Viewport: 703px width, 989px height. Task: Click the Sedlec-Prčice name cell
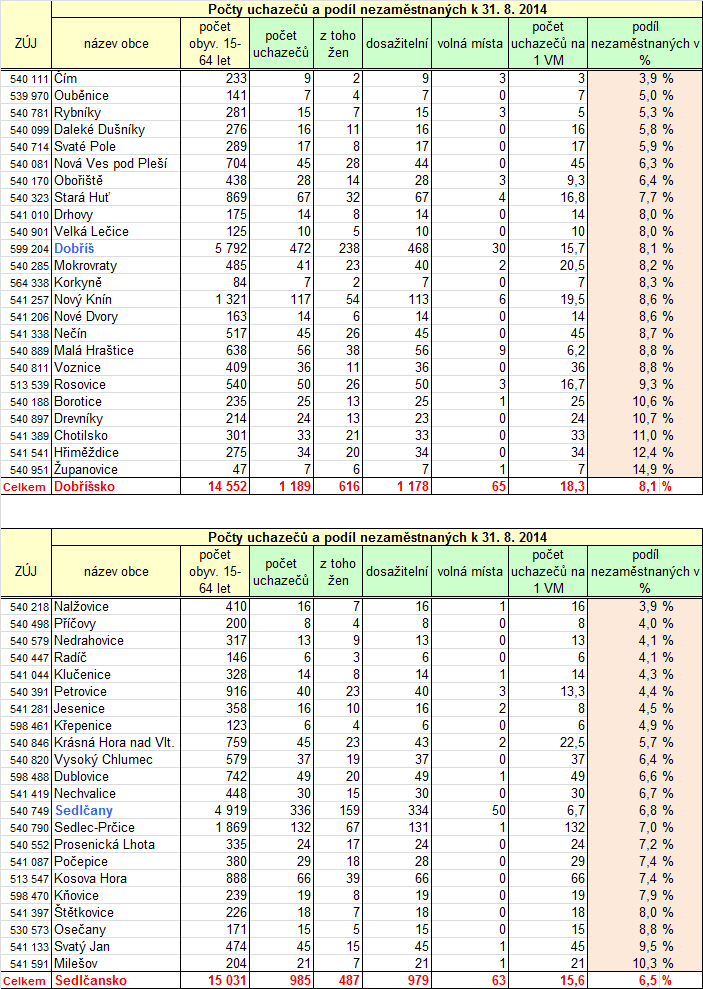coord(116,828)
